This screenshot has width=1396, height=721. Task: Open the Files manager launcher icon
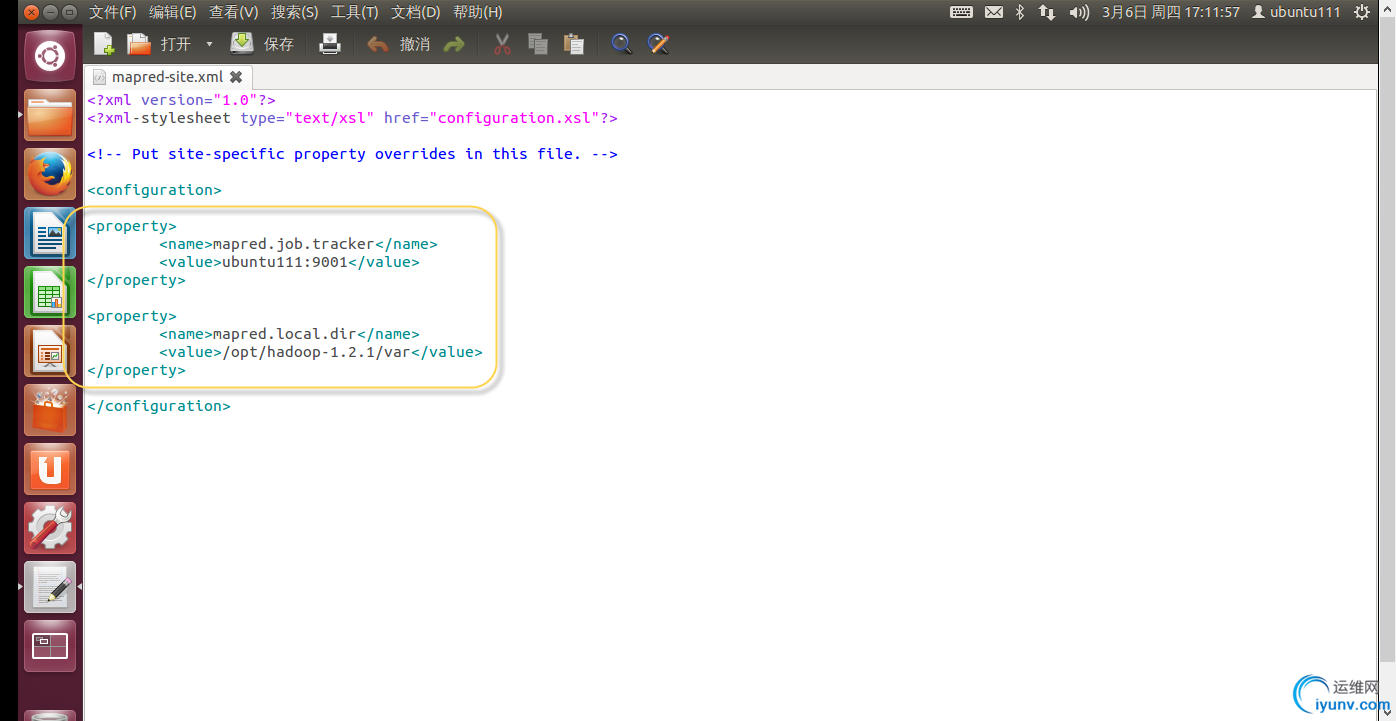click(x=50, y=115)
